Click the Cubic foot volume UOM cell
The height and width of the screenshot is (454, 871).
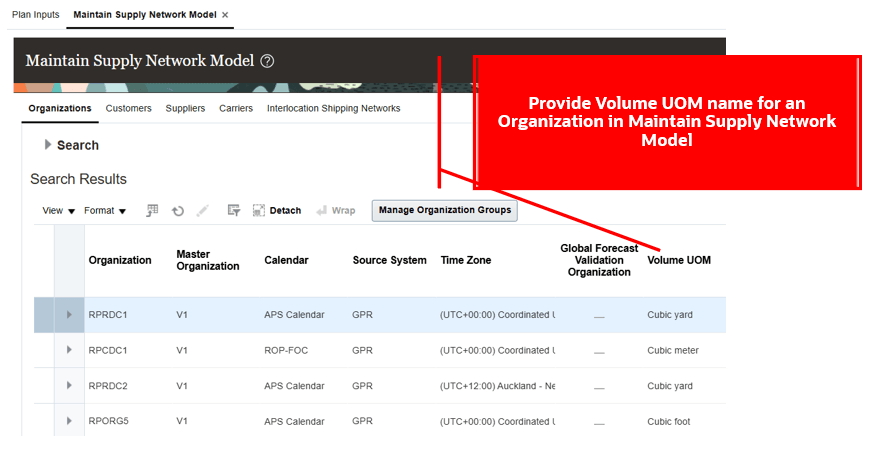[668, 421]
